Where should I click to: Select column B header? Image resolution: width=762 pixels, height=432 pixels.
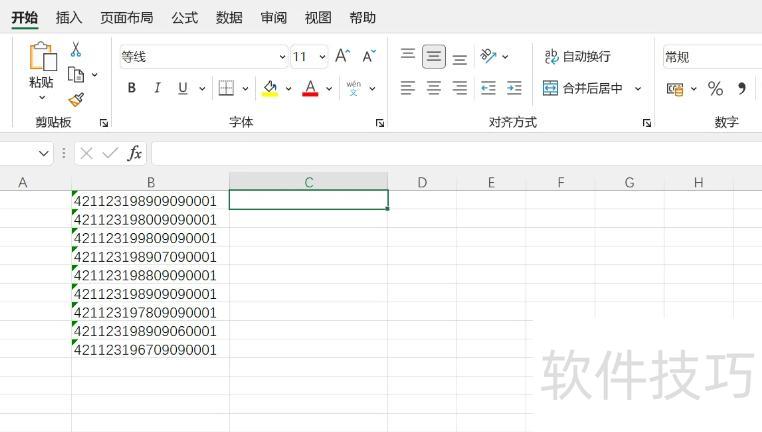151,182
